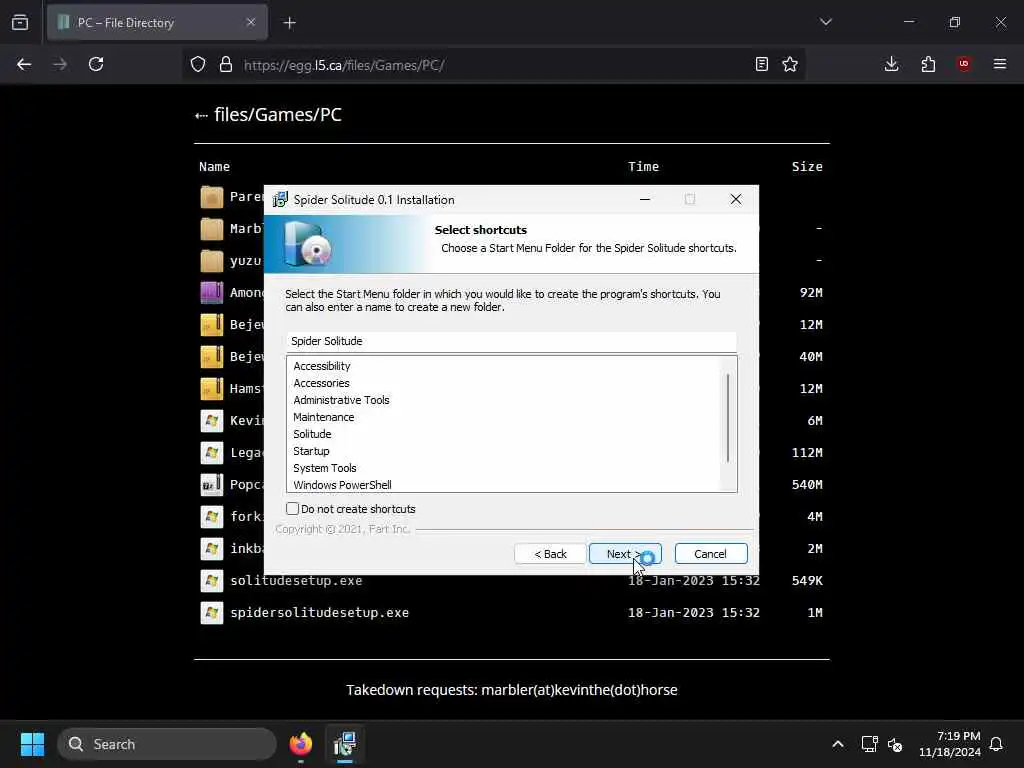Click the Hams archive file icon
The width and height of the screenshot is (1024, 768).
[212, 389]
